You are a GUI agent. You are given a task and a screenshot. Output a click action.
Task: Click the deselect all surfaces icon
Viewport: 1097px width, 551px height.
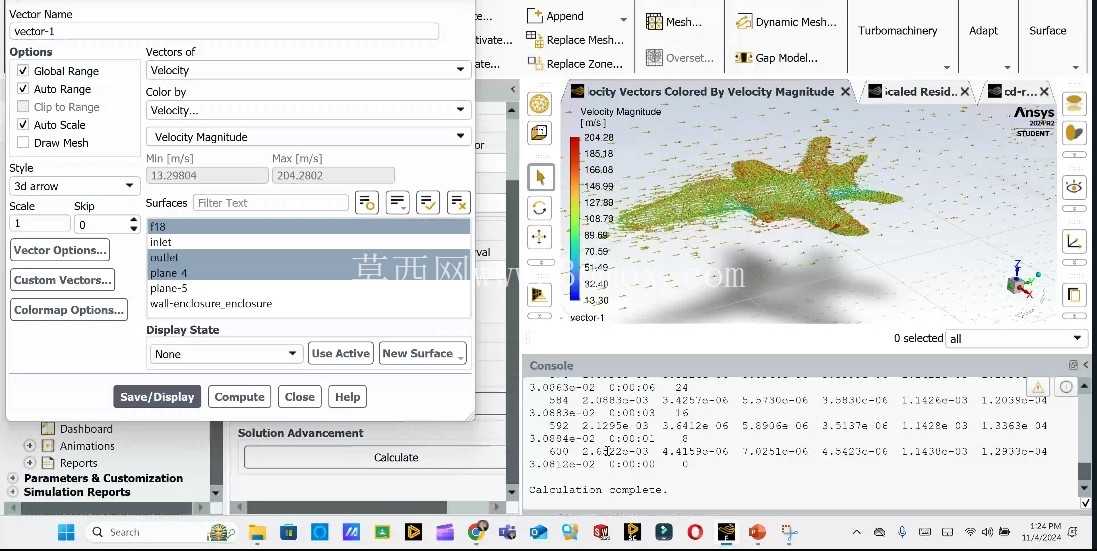click(x=458, y=203)
